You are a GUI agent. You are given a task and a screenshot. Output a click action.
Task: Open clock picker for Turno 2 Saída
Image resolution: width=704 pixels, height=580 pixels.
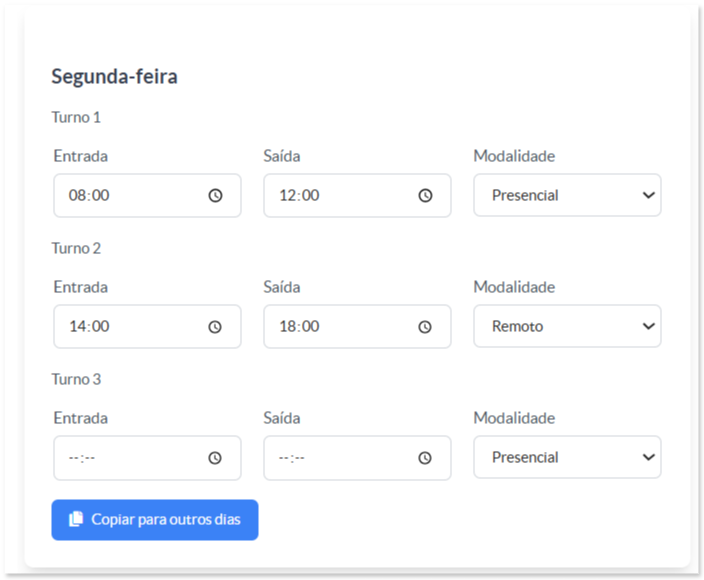point(425,326)
